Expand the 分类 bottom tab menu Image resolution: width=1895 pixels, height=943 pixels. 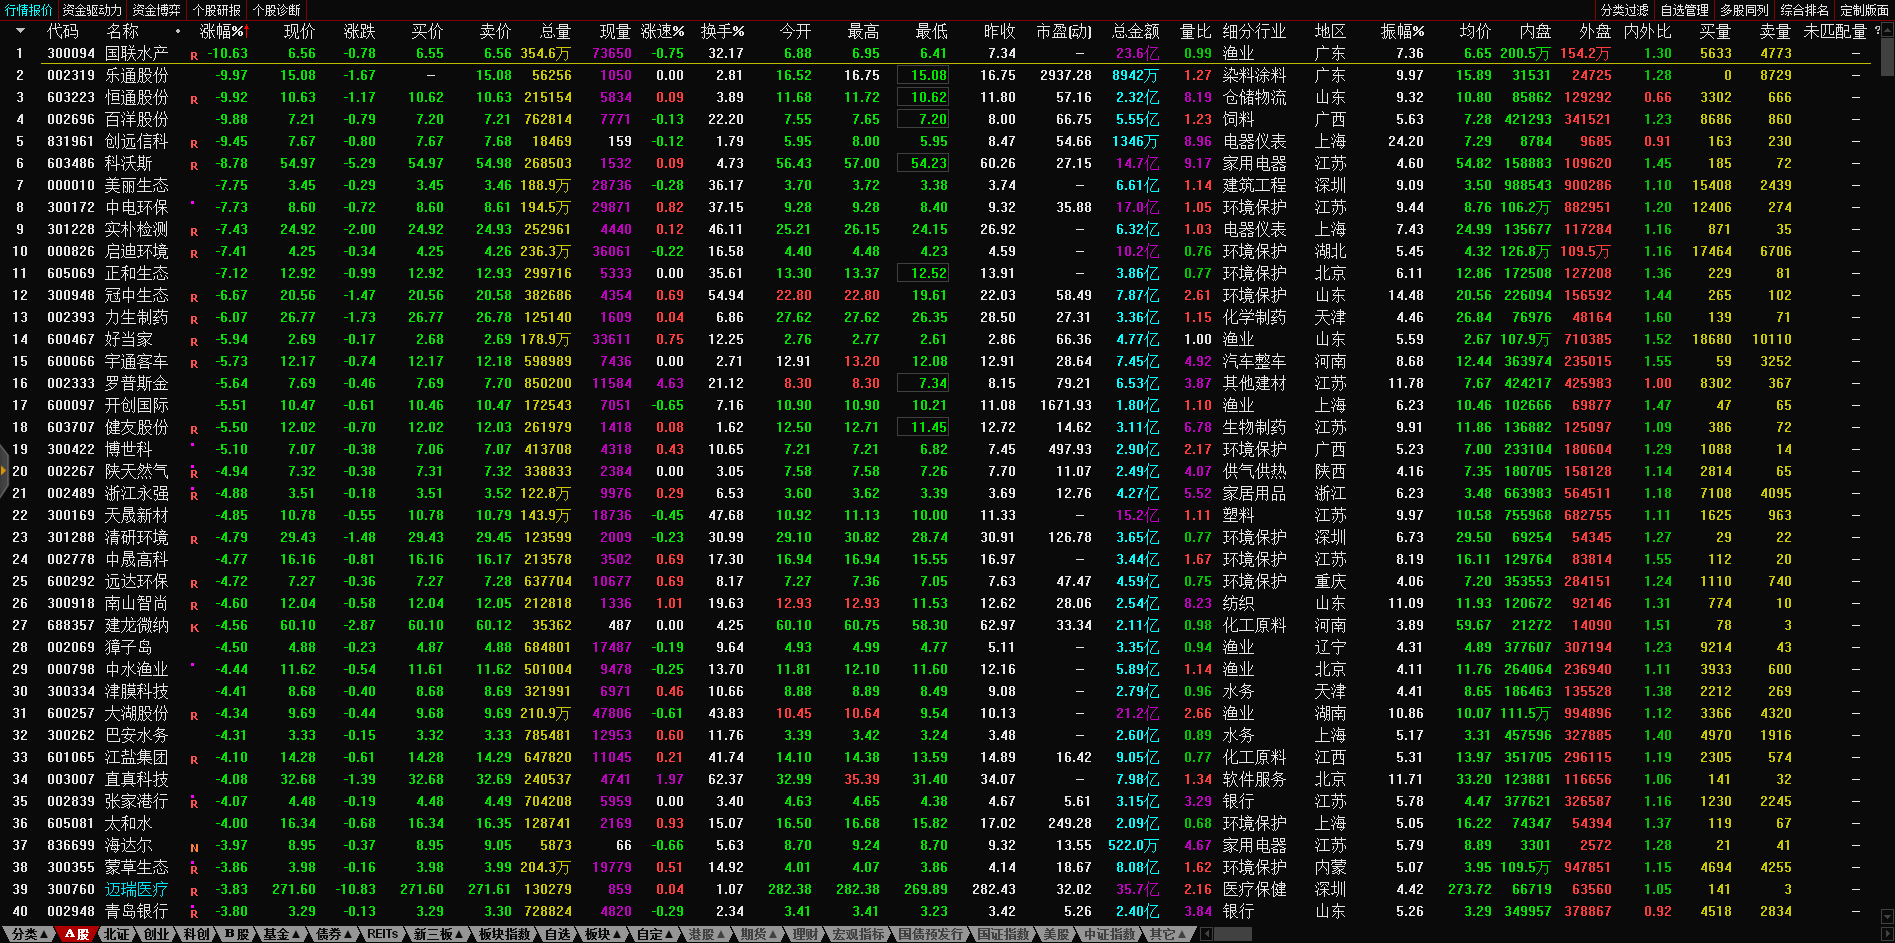29,934
